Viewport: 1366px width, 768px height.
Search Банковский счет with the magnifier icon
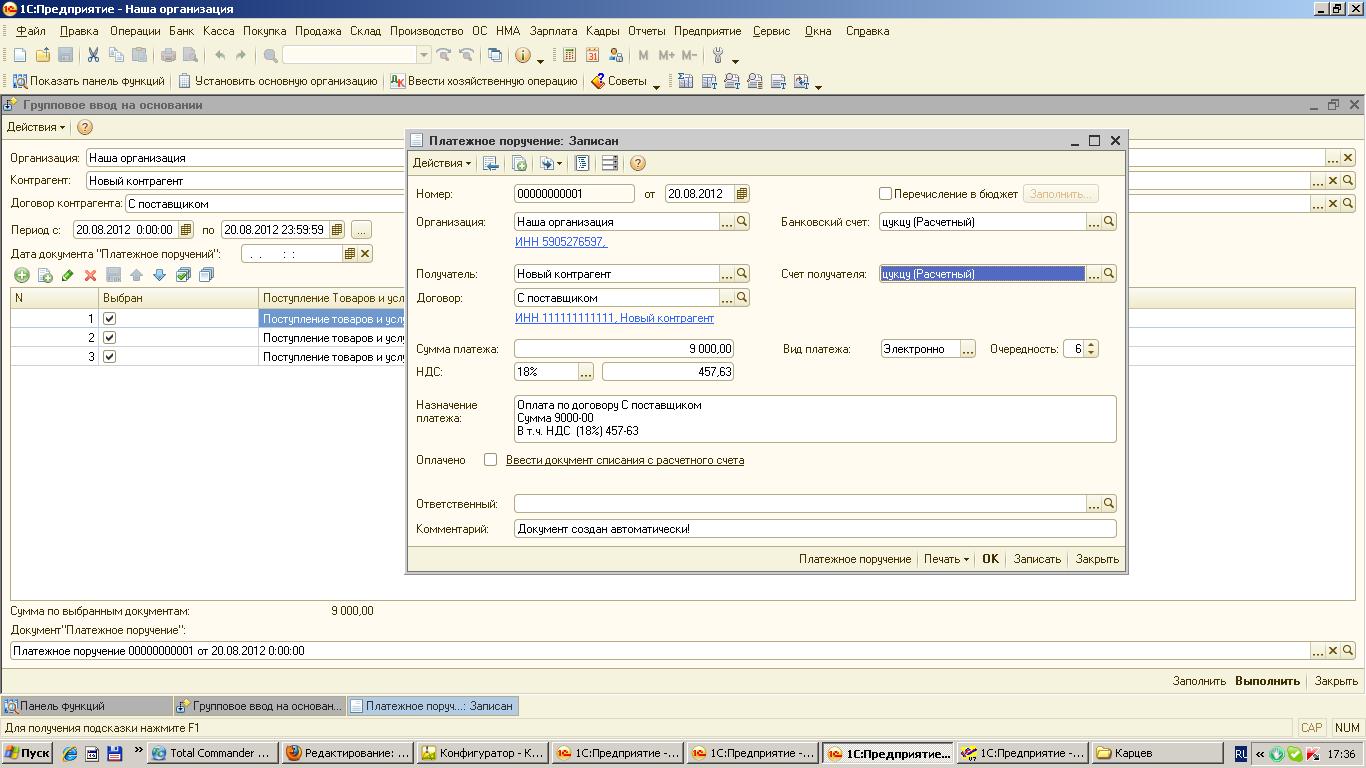point(1109,222)
